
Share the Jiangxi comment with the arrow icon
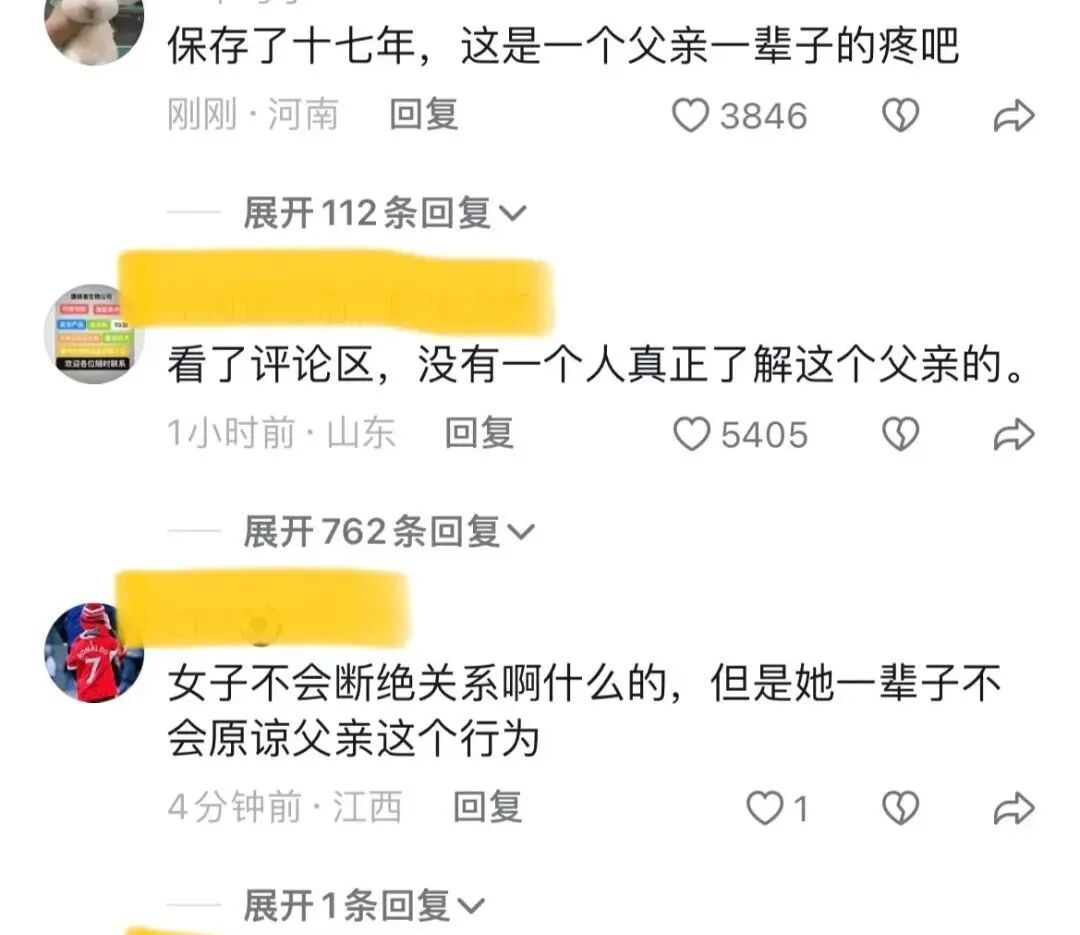click(x=1014, y=808)
